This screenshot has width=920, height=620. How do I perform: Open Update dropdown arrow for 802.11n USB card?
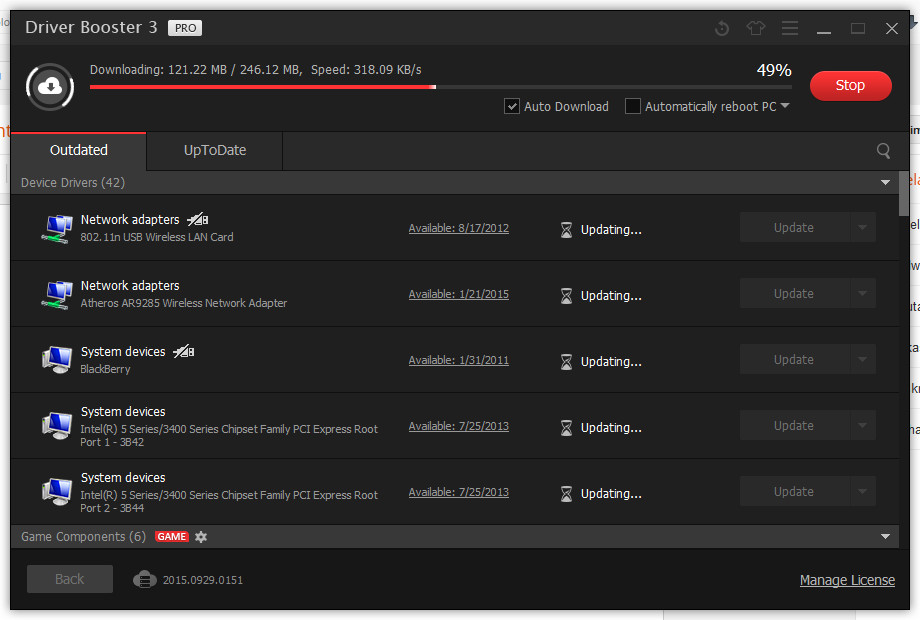tap(862, 228)
